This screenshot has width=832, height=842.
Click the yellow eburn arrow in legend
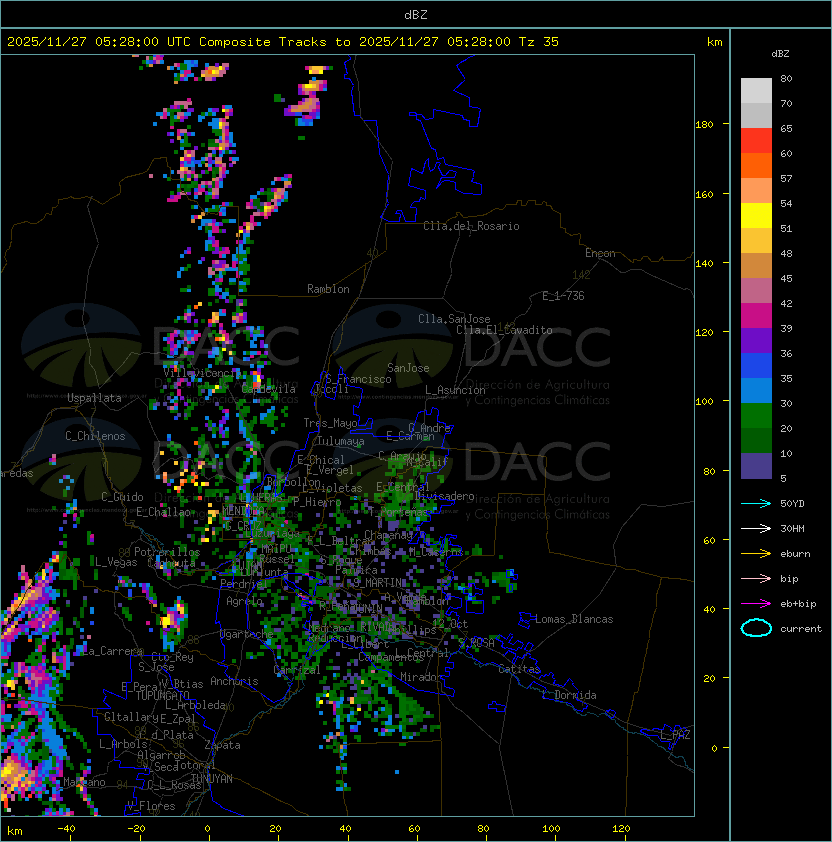point(756,554)
